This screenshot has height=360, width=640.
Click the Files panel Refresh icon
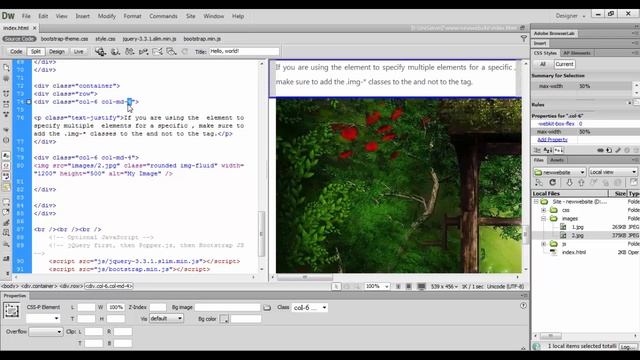(x=553, y=182)
